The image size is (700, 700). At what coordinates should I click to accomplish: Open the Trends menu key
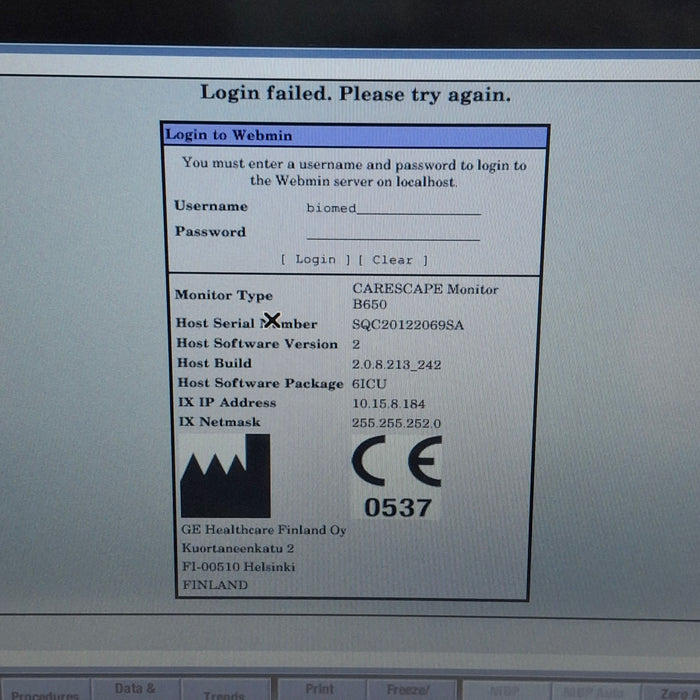(224, 694)
